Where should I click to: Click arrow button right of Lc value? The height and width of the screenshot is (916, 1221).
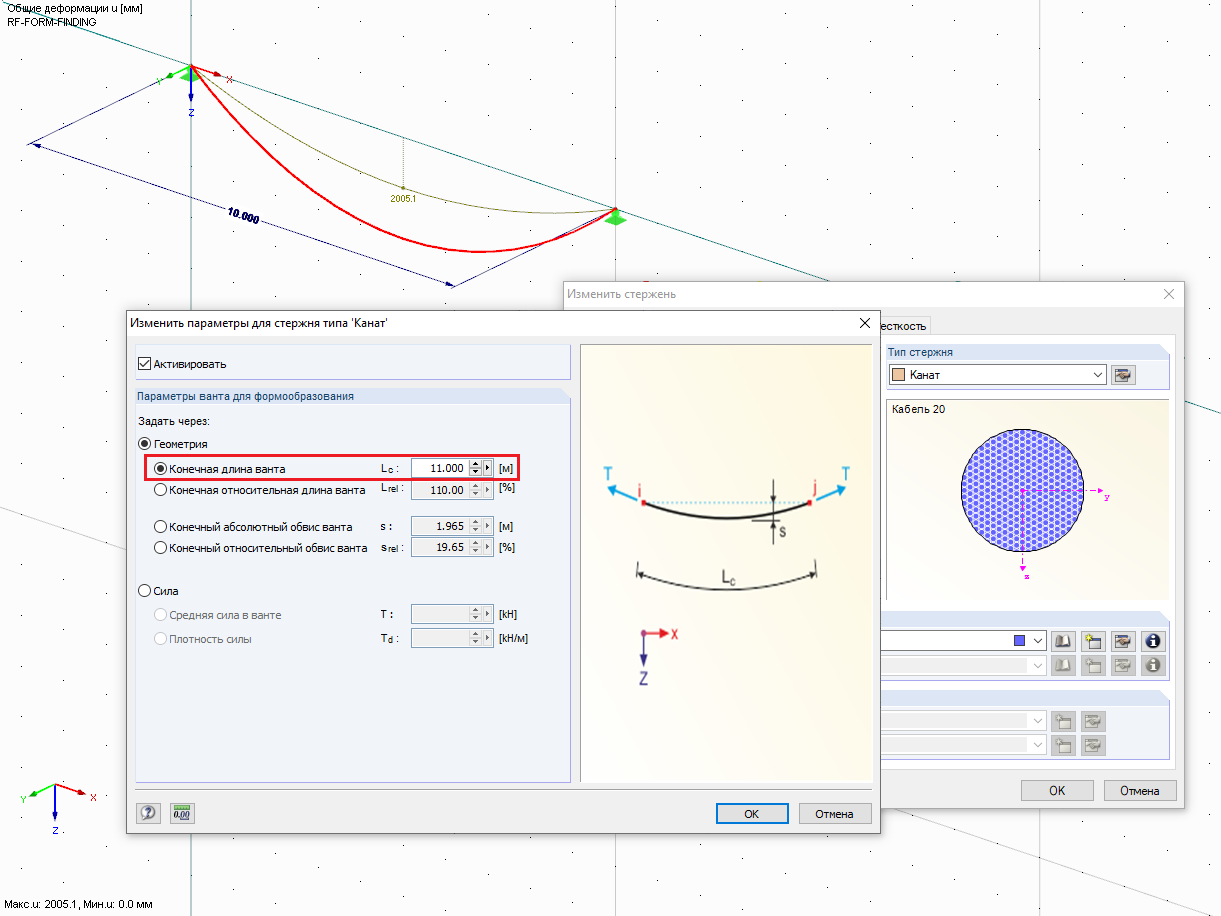point(488,468)
